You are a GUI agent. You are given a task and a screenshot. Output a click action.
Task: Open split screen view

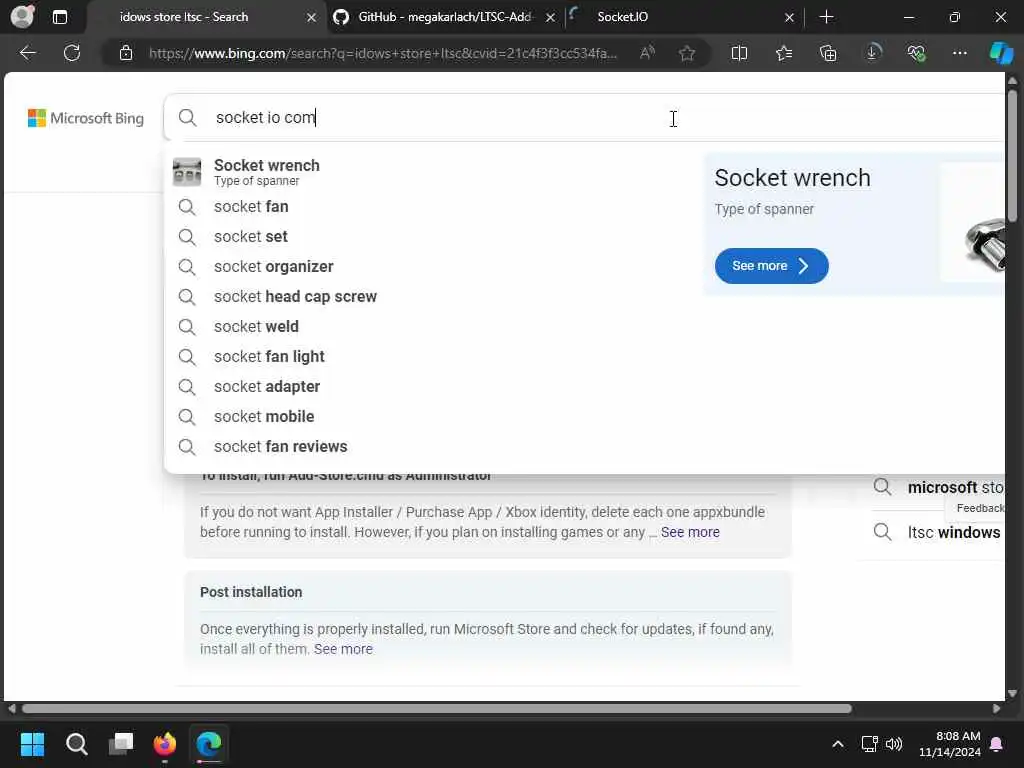click(x=739, y=53)
